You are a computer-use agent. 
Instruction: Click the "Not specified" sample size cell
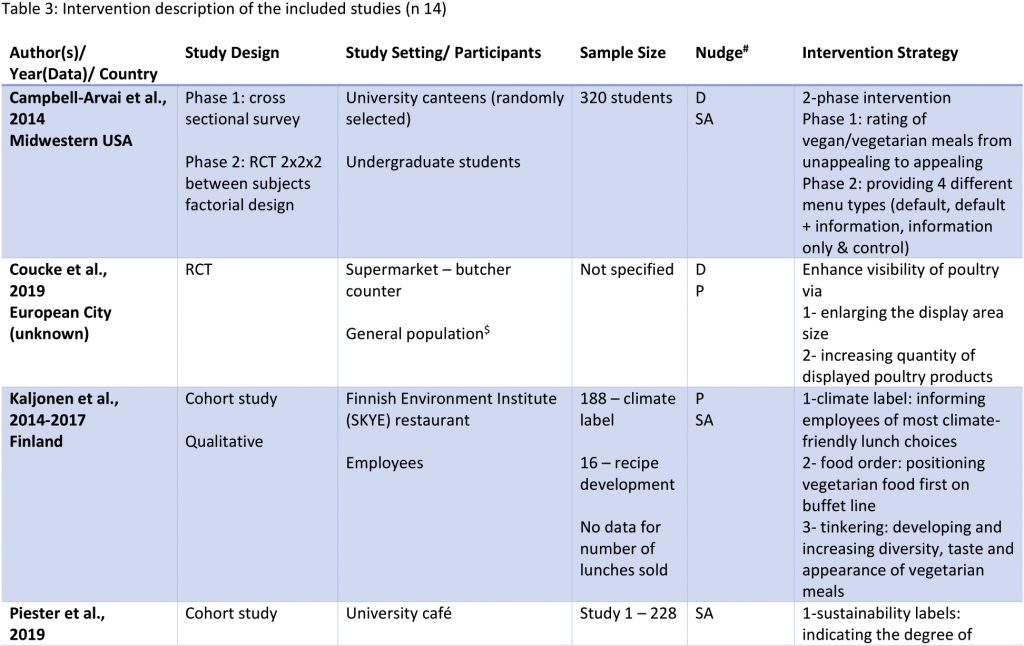tap(626, 270)
